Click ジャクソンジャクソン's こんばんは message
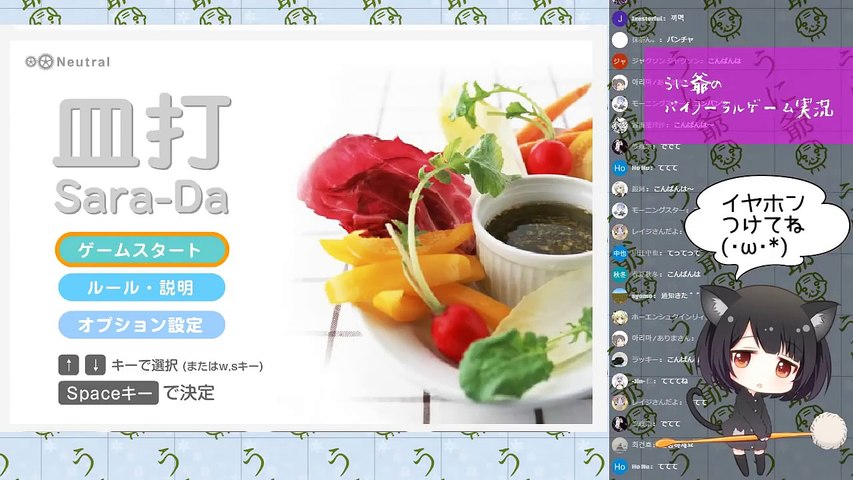The height and width of the screenshot is (480, 853). tap(725, 61)
